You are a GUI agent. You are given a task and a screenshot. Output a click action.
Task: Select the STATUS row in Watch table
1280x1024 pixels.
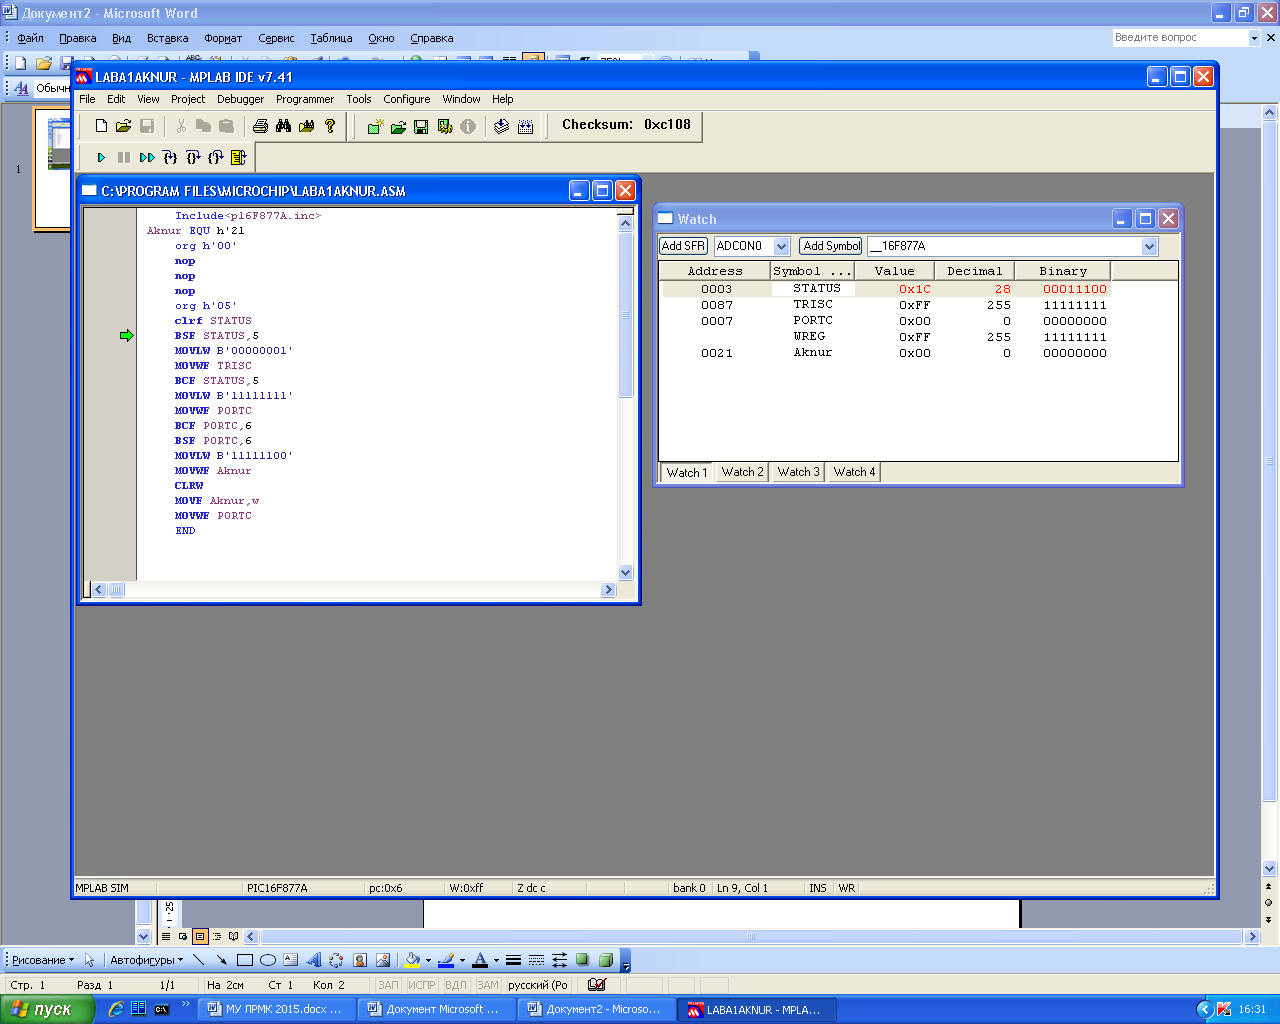885,289
